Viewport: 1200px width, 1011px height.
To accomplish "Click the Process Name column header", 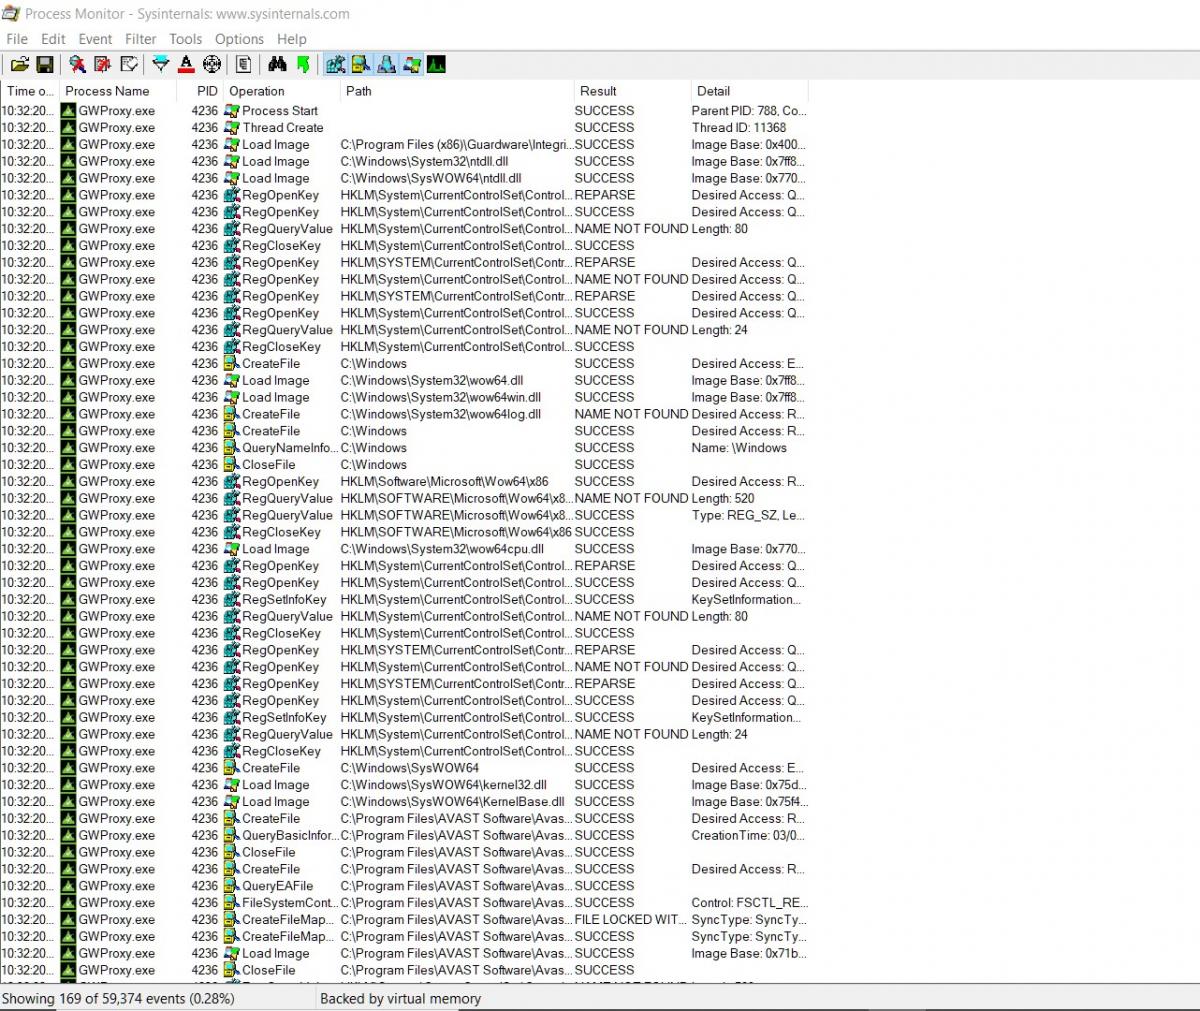I will [118, 91].
